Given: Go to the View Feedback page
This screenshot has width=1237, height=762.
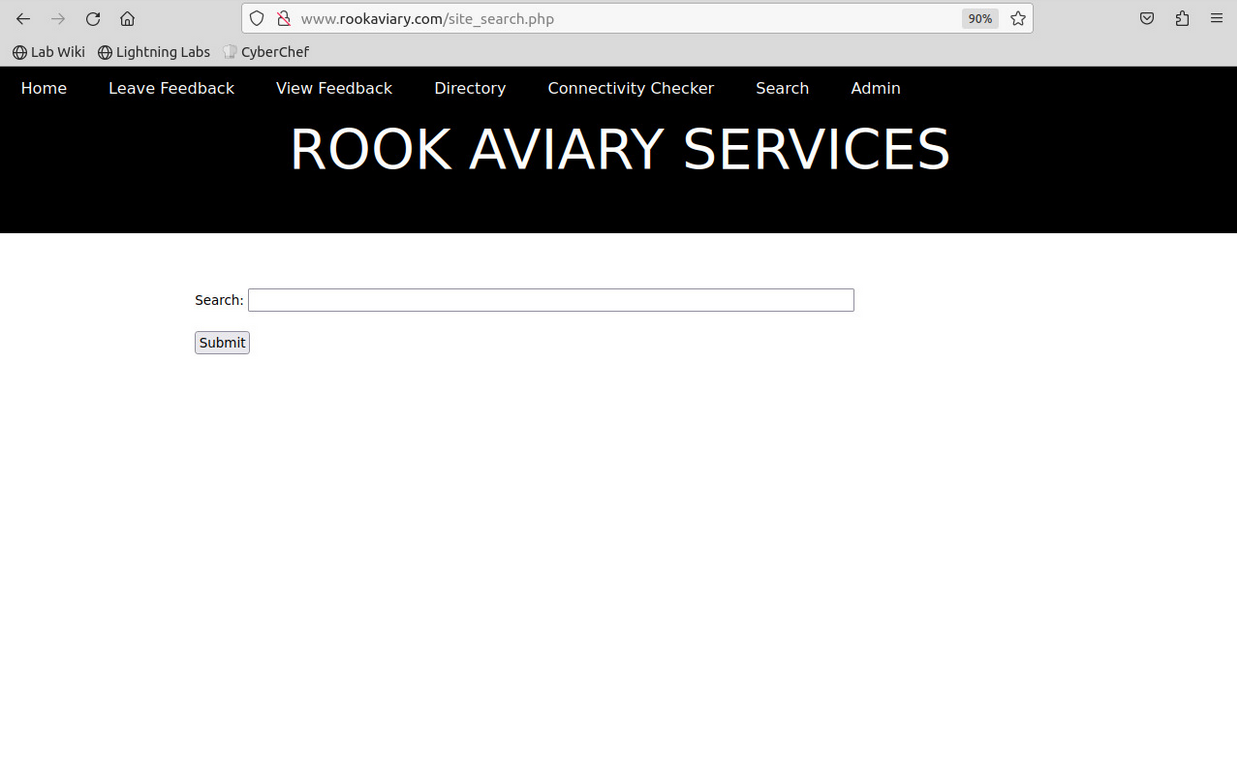Looking at the screenshot, I should 334,88.
